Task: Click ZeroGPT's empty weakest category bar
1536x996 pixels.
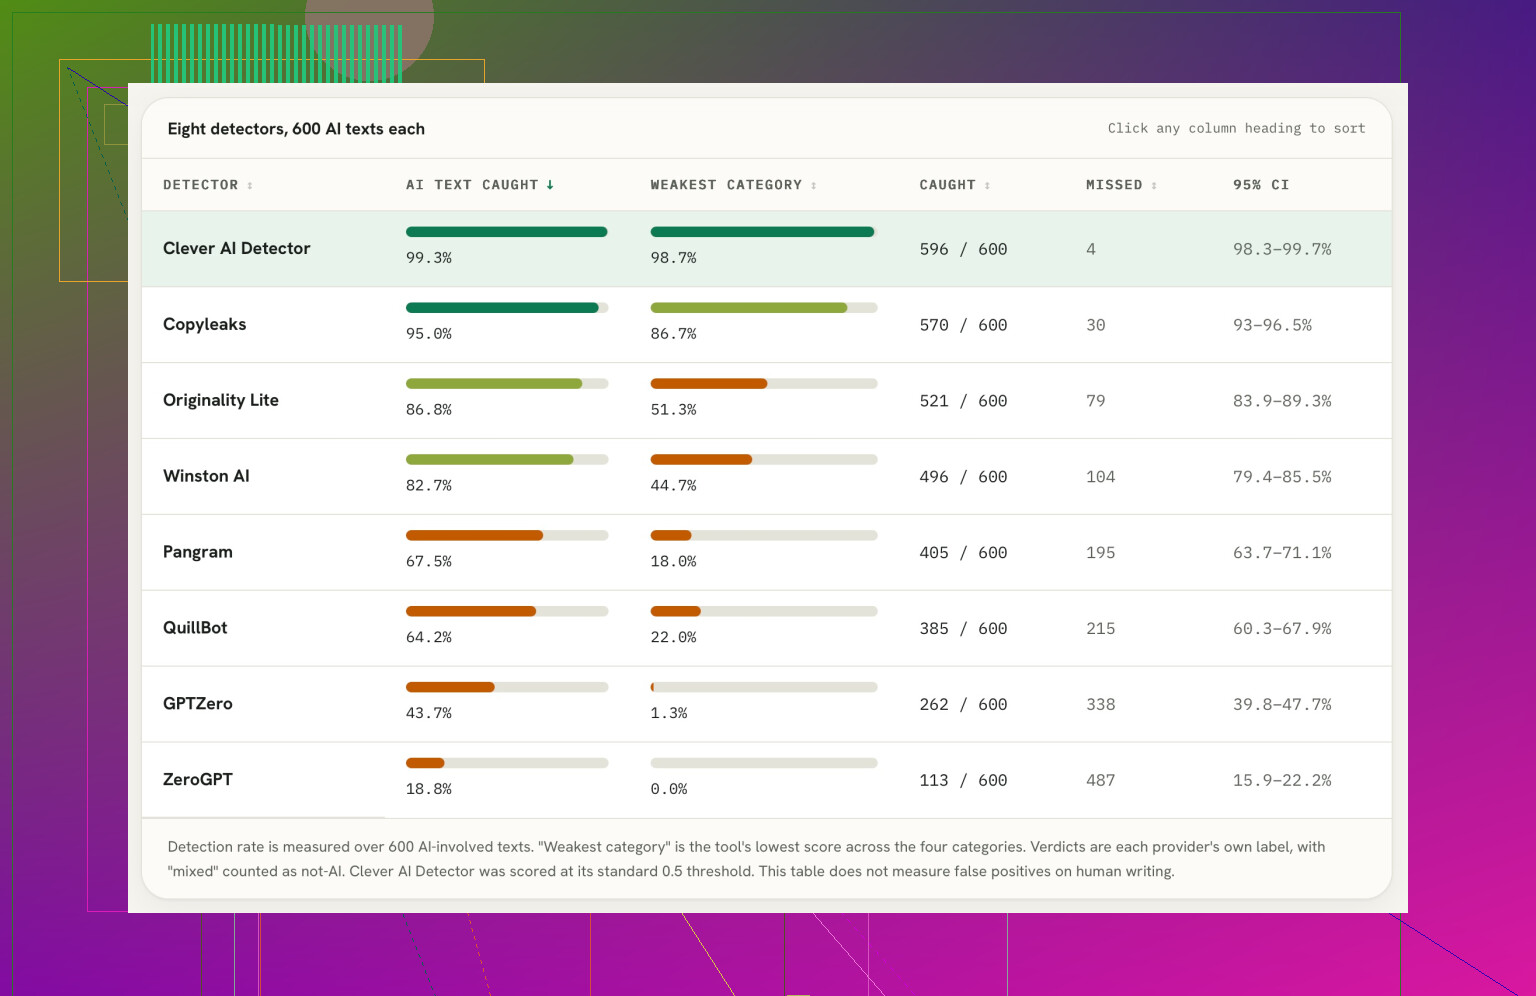Action: point(764,764)
